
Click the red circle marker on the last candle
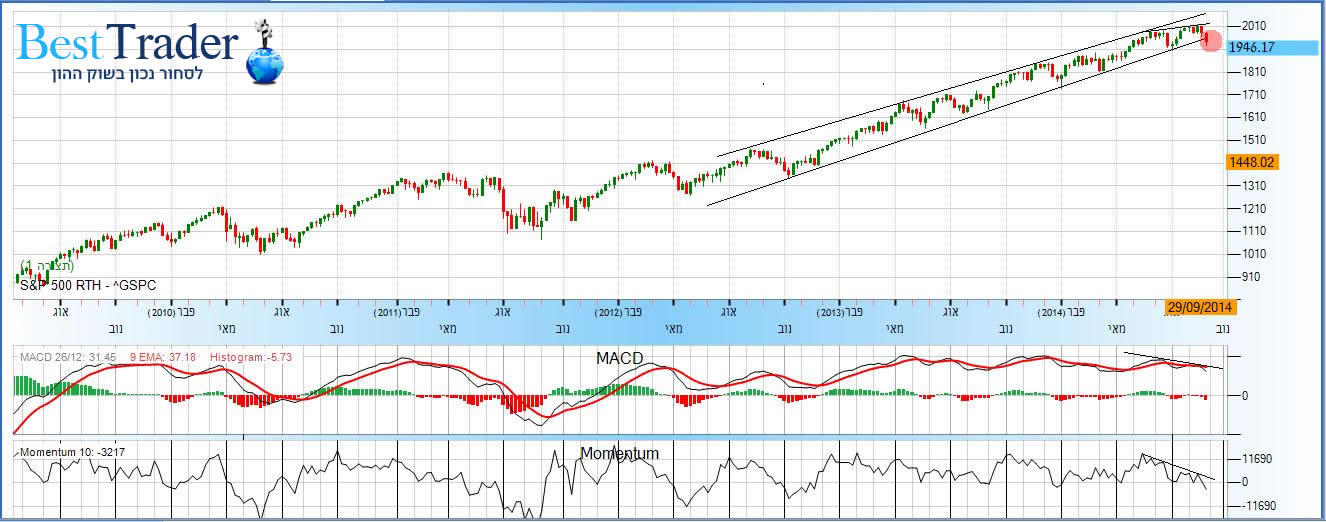coord(1210,41)
